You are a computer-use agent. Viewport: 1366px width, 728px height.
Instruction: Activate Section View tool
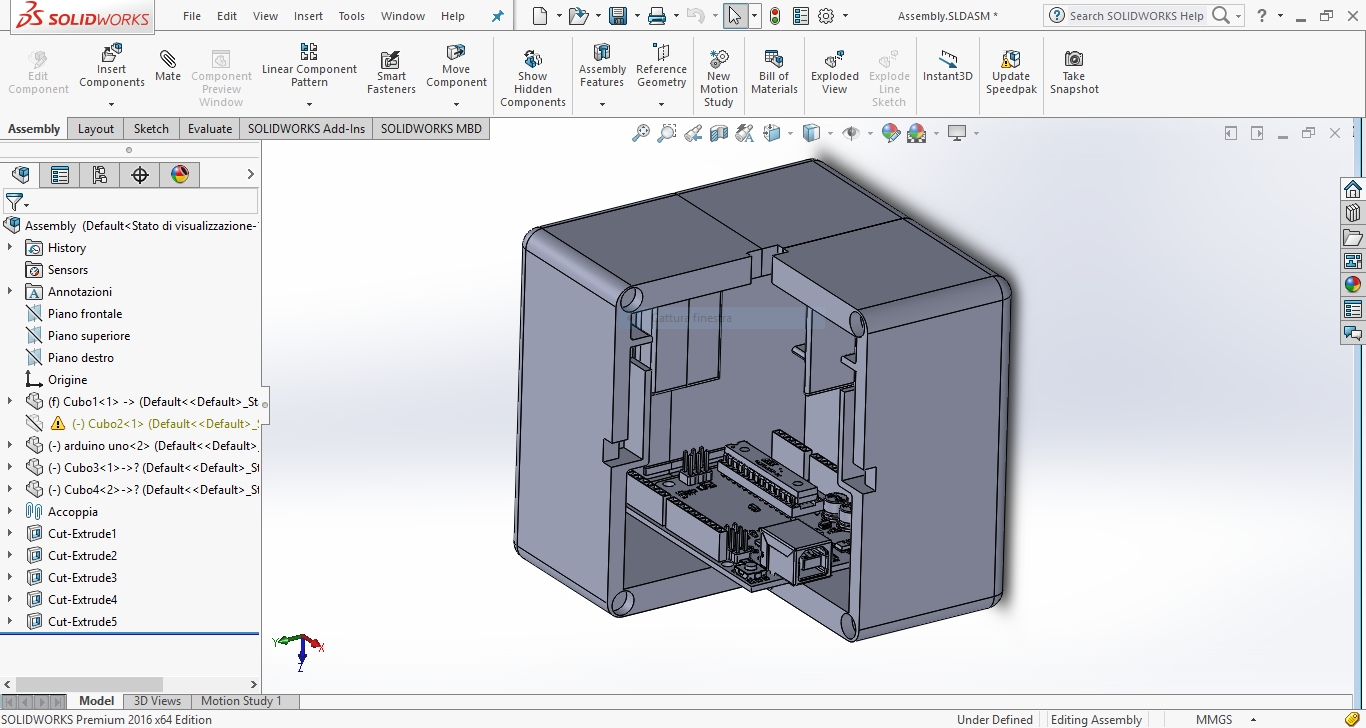pos(719,133)
